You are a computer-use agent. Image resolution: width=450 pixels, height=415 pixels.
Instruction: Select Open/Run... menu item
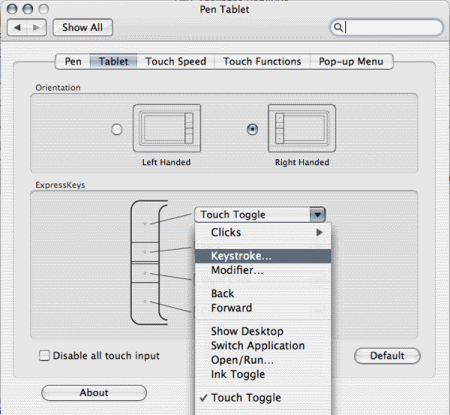point(263,360)
